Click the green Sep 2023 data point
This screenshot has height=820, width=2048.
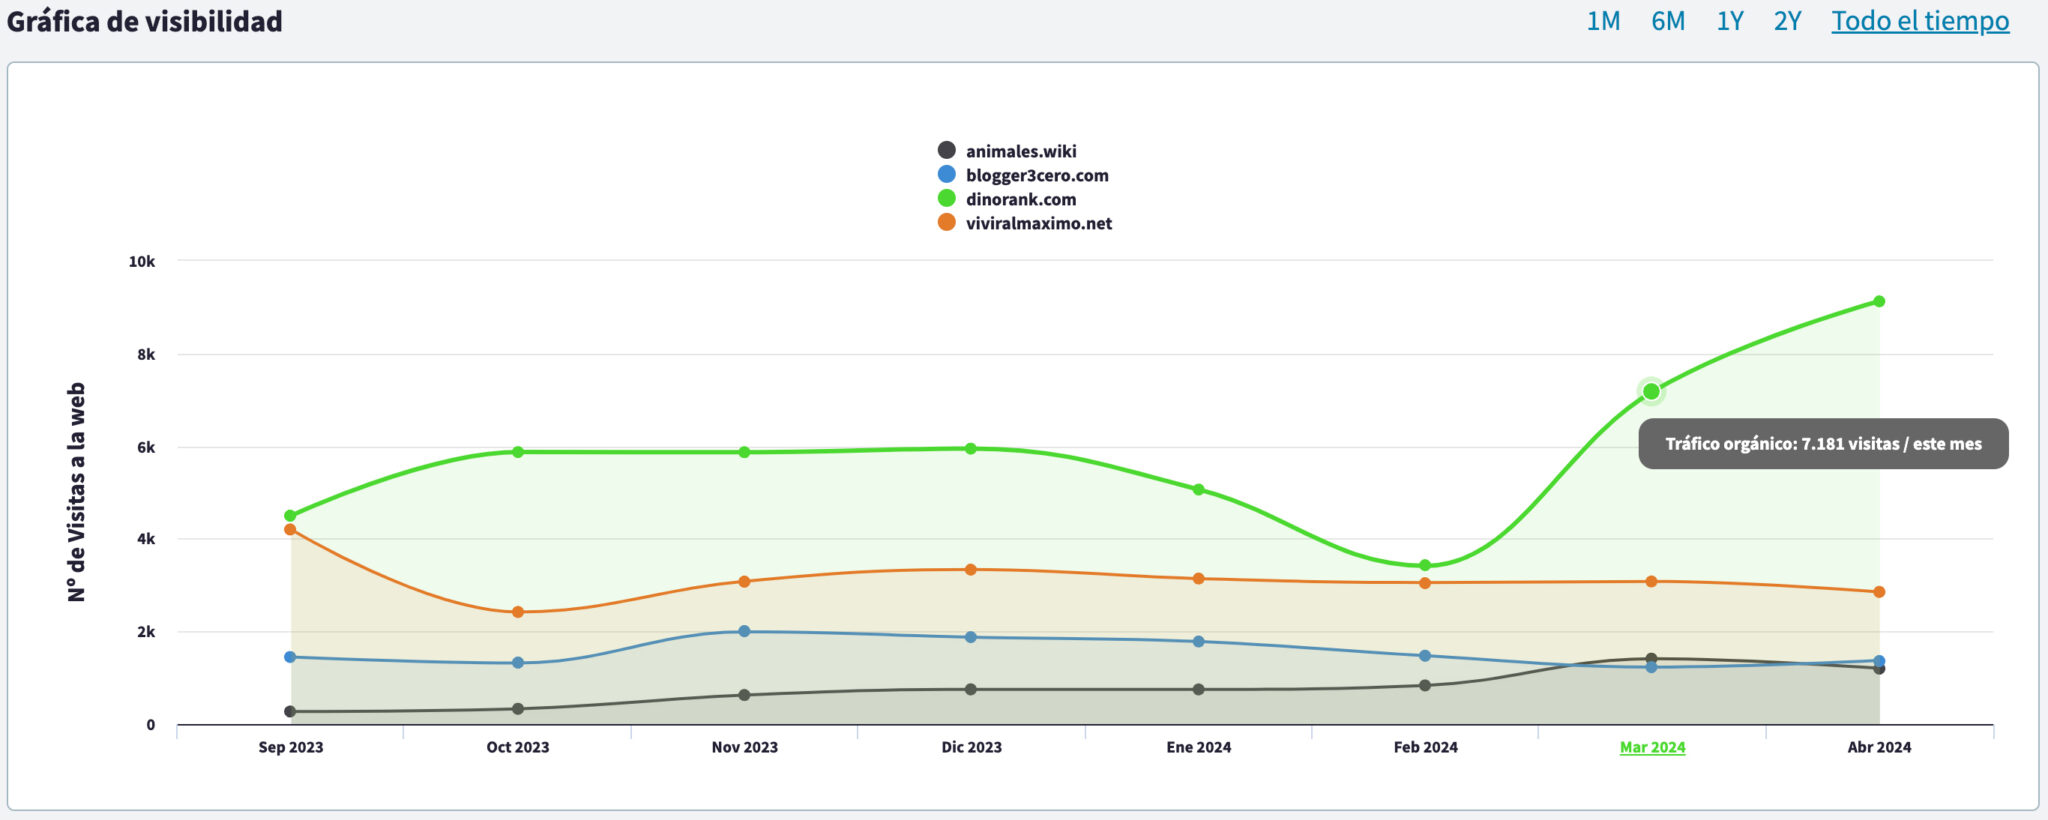pos(290,516)
